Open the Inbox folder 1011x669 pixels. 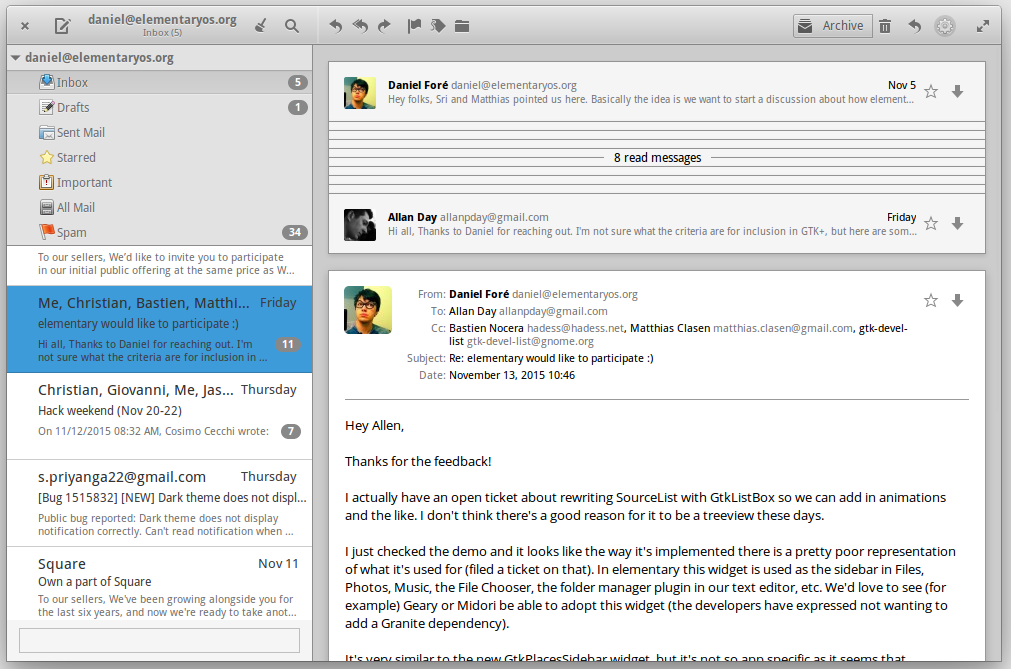click(159, 82)
